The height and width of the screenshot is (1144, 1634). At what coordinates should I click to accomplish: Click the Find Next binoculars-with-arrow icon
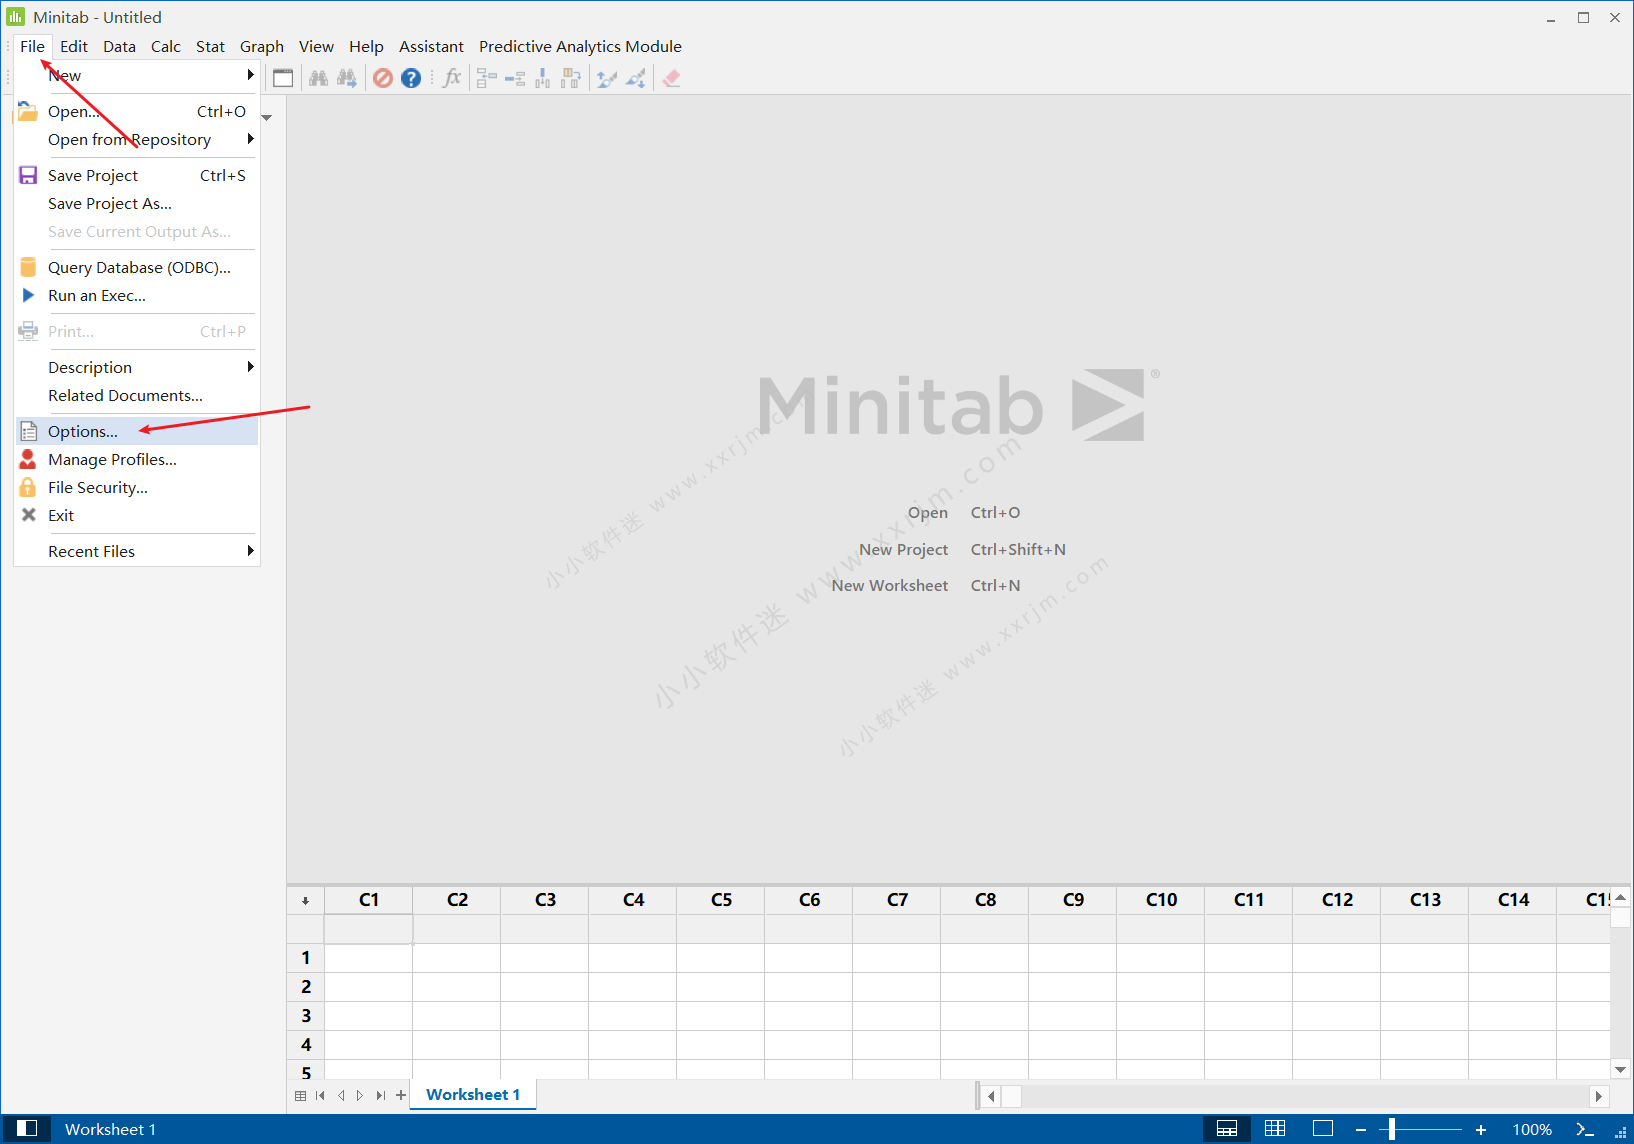[347, 78]
